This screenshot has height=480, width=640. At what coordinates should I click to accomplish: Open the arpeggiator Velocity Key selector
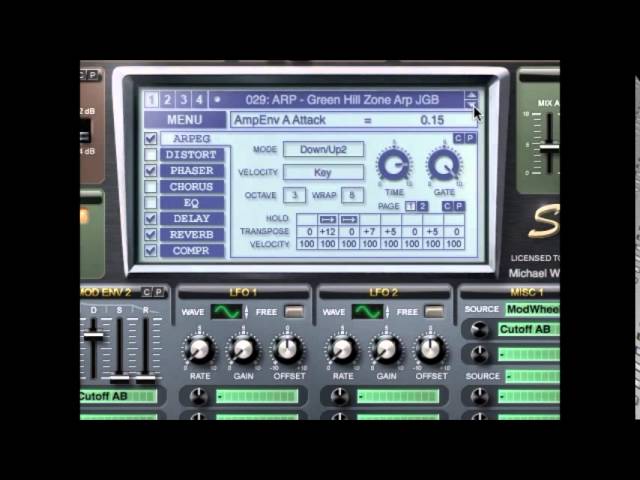(323, 172)
